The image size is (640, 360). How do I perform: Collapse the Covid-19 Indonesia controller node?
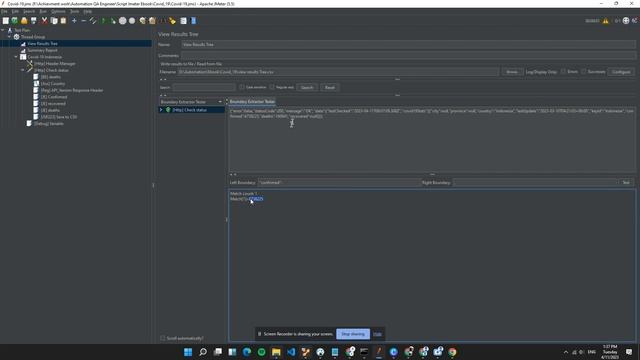[16, 57]
